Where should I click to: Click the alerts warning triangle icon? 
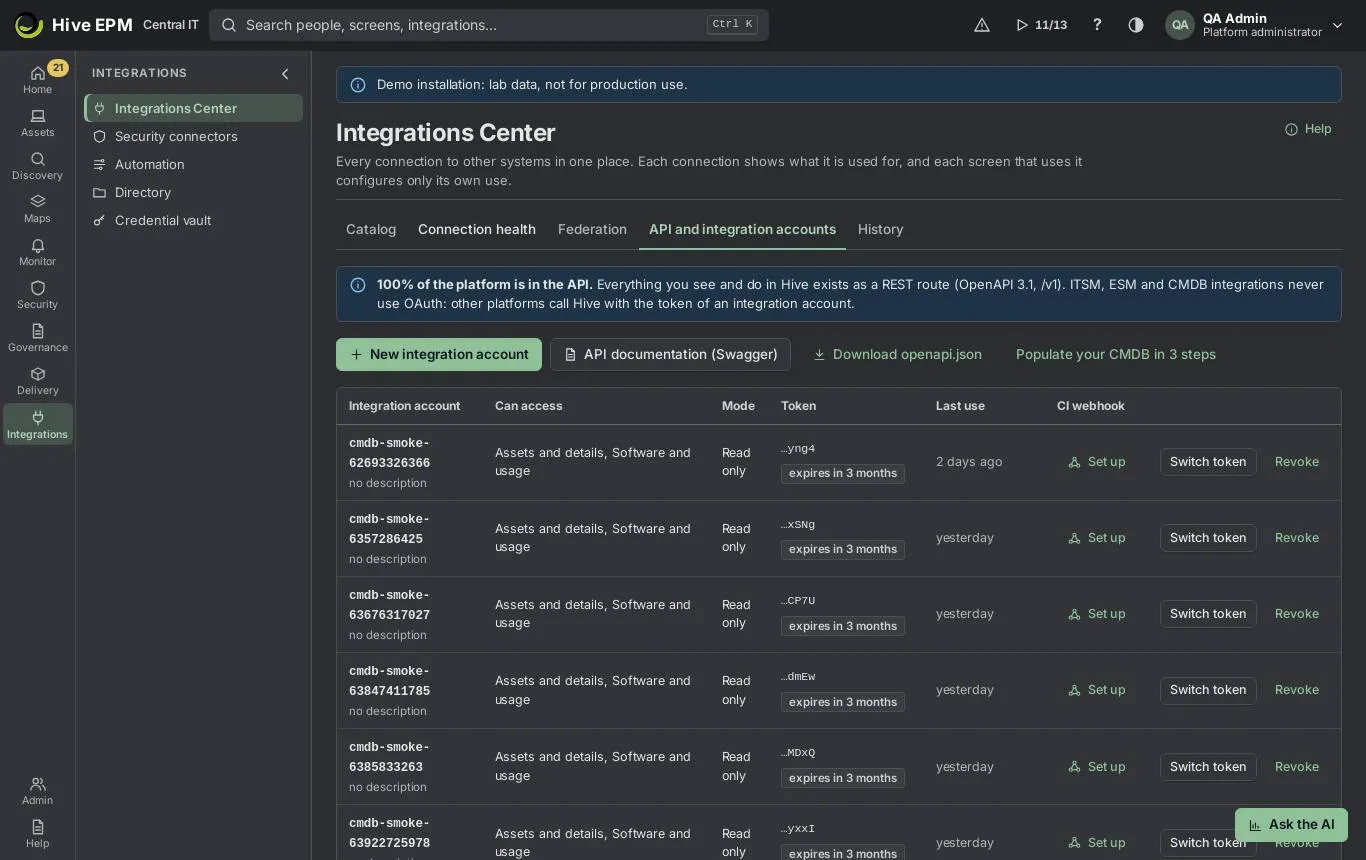pos(982,25)
